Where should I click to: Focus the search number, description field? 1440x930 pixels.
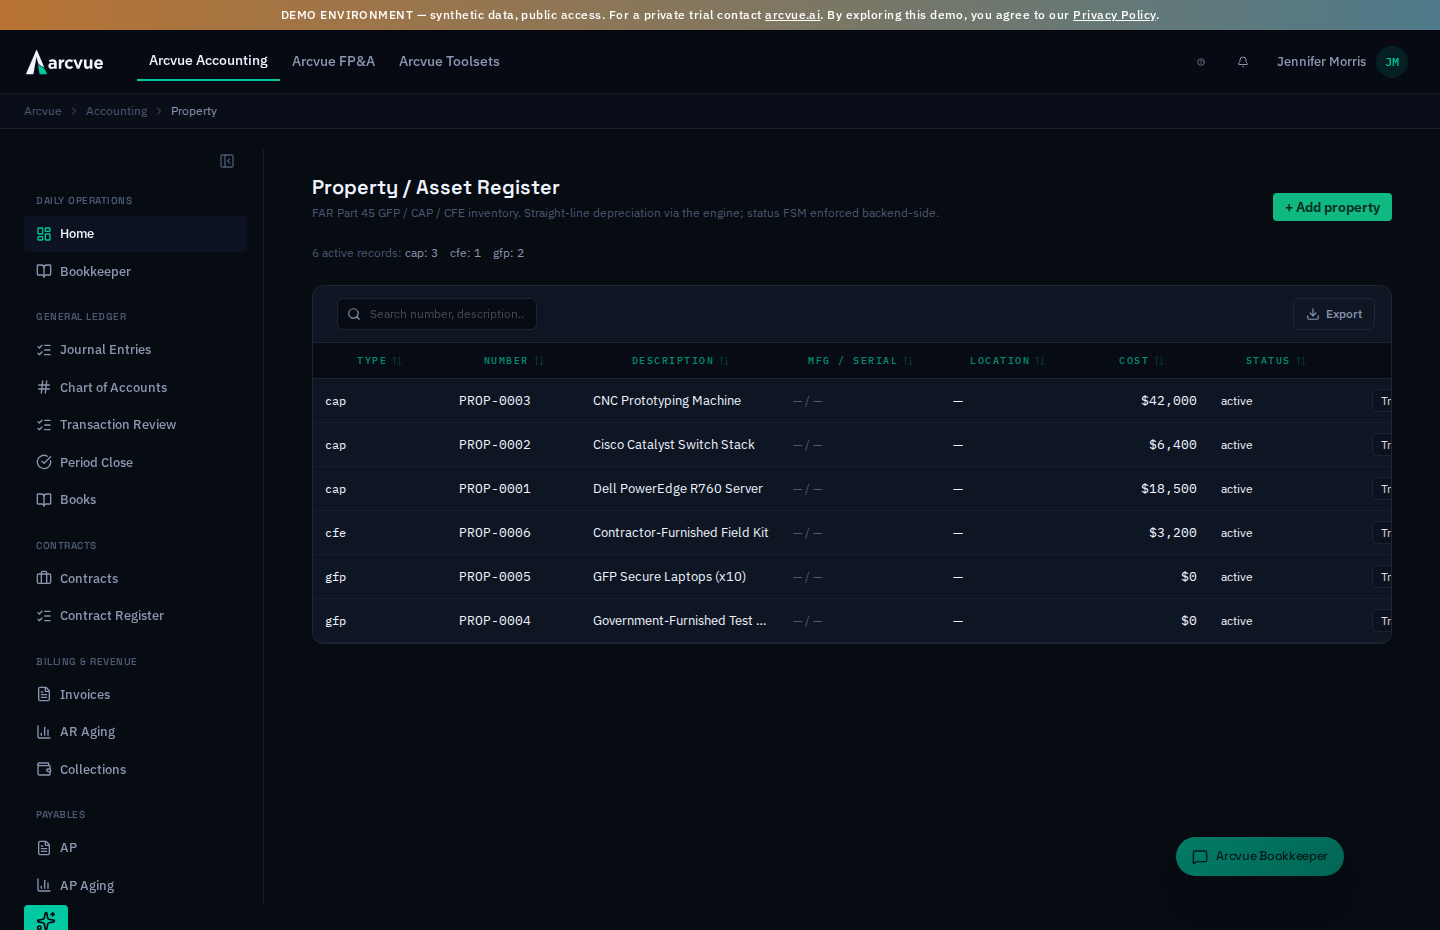click(x=437, y=314)
